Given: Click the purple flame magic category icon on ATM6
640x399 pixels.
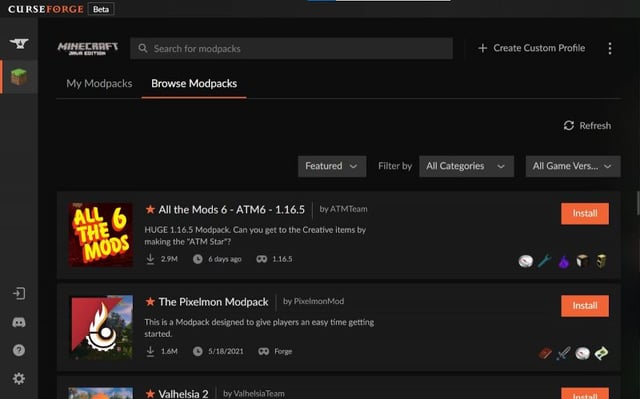Looking at the screenshot, I should pyautogui.click(x=564, y=262).
